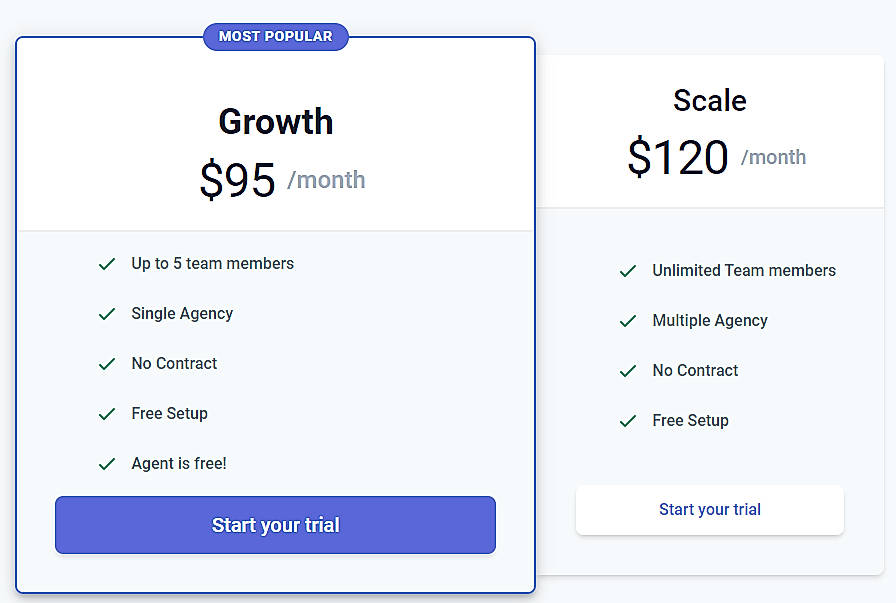
Task: Select the "Single Agency" feature text
Action: coord(181,313)
